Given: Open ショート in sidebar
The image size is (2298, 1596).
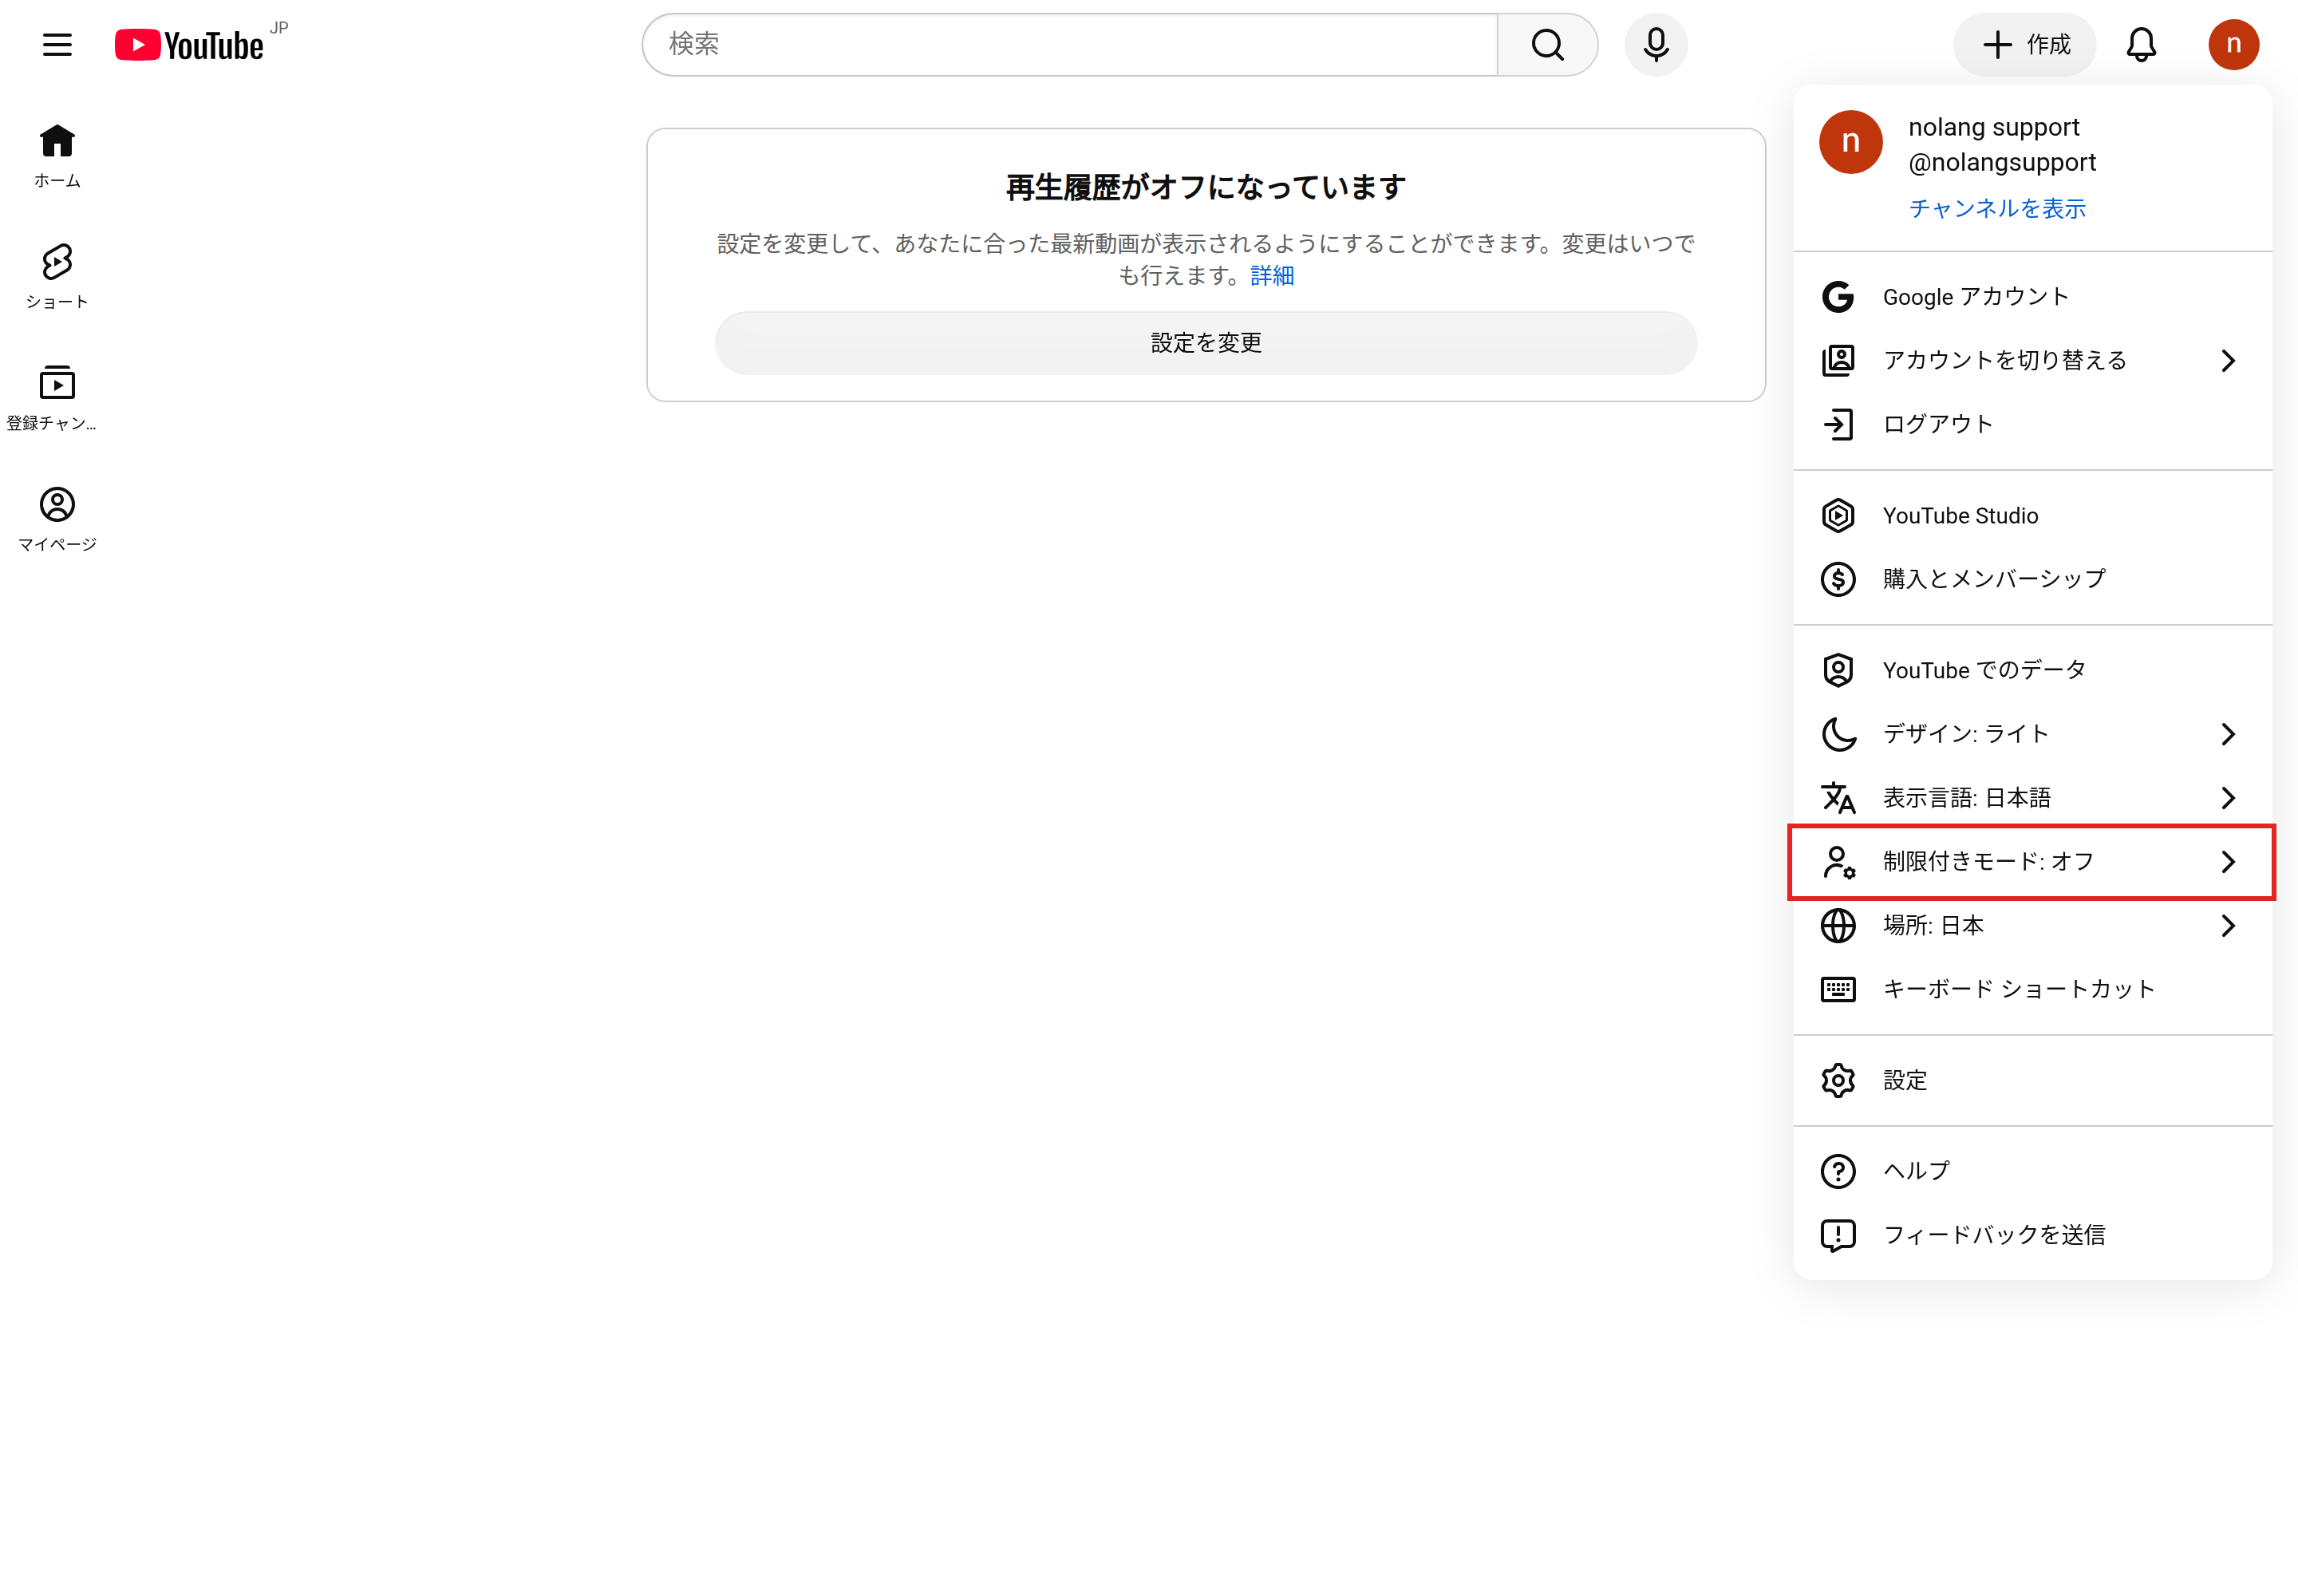Looking at the screenshot, I should click(57, 277).
